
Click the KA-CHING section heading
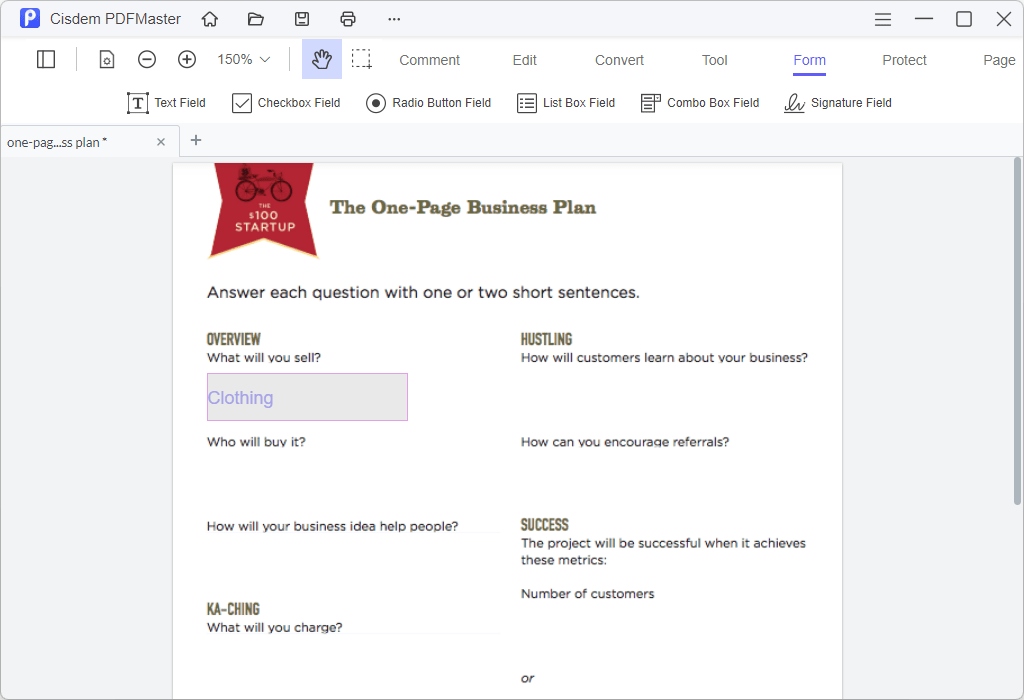(x=233, y=609)
